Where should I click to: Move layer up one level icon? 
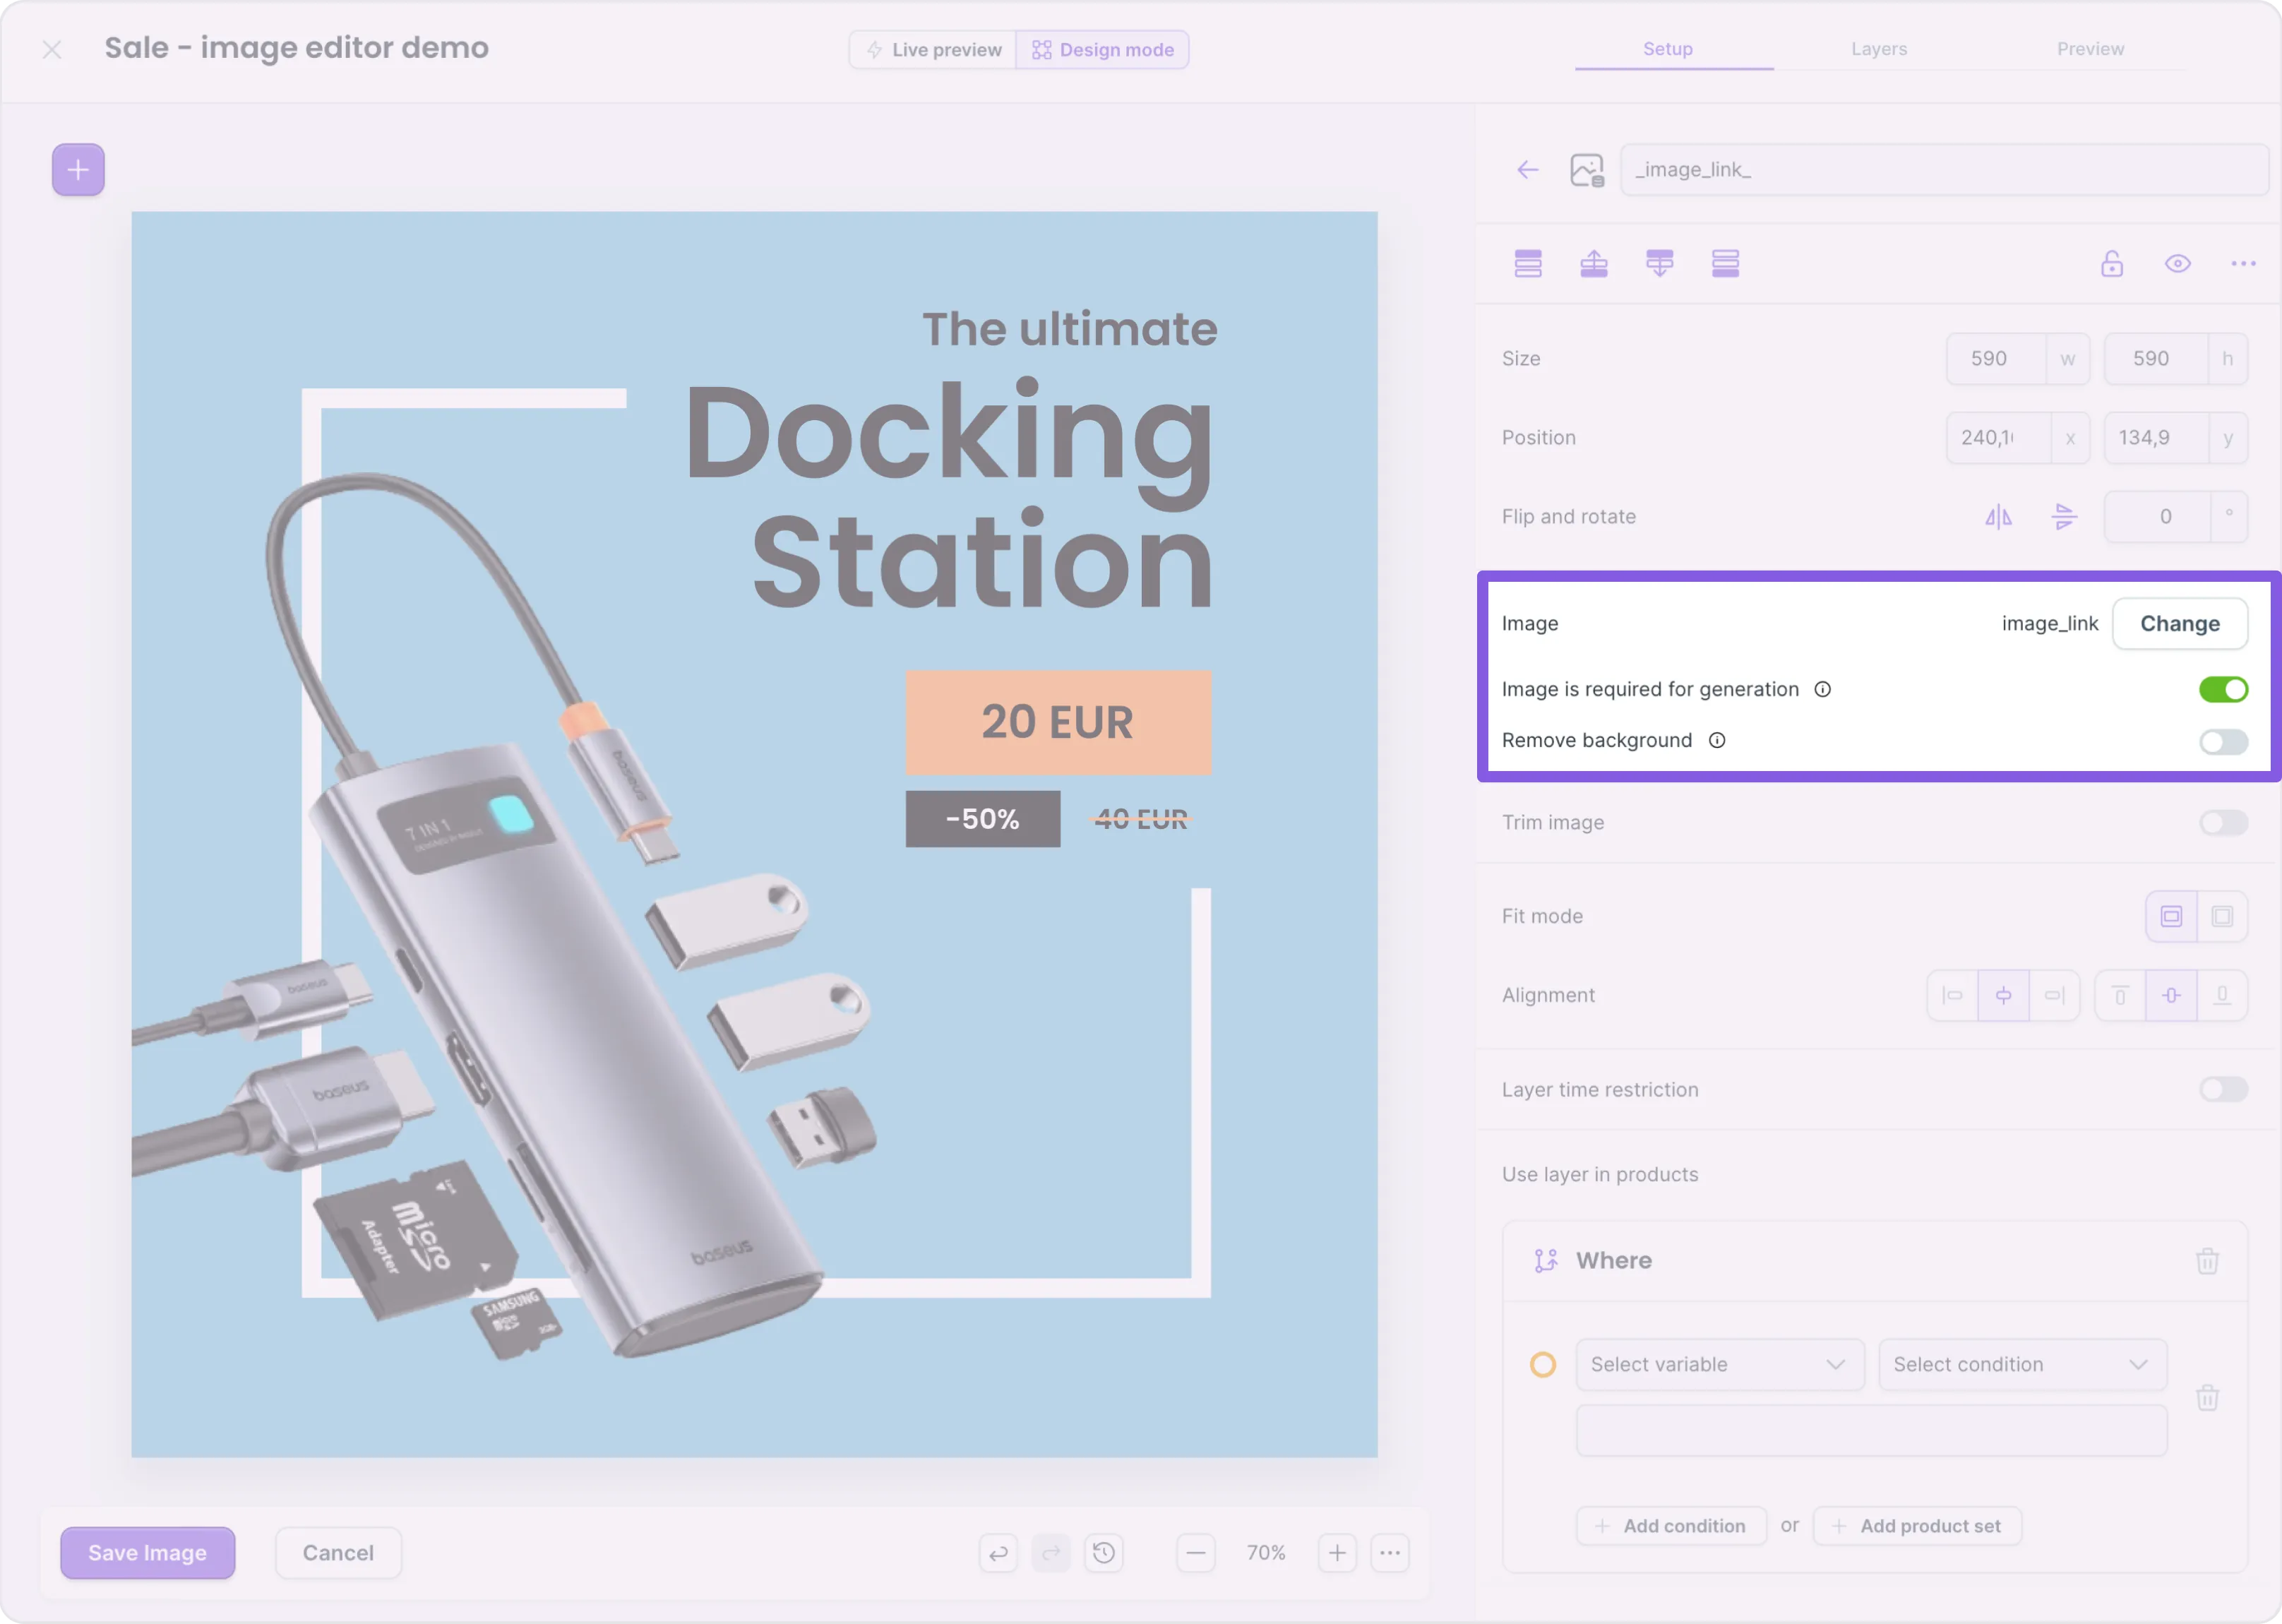click(x=1594, y=263)
